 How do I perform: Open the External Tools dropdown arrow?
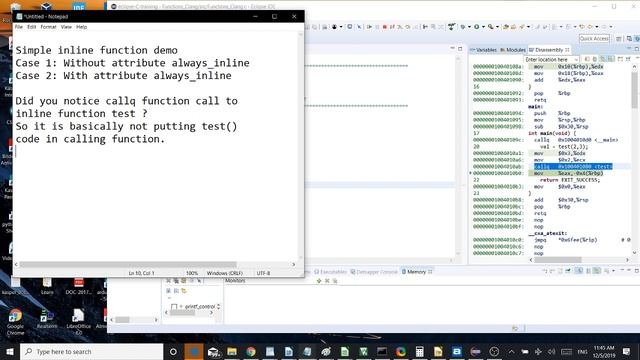coord(497,27)
